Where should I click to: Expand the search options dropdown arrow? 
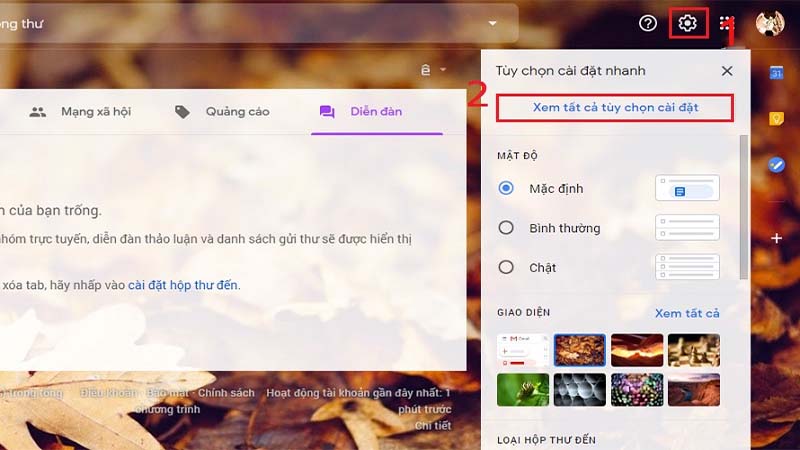coord(492,23)
